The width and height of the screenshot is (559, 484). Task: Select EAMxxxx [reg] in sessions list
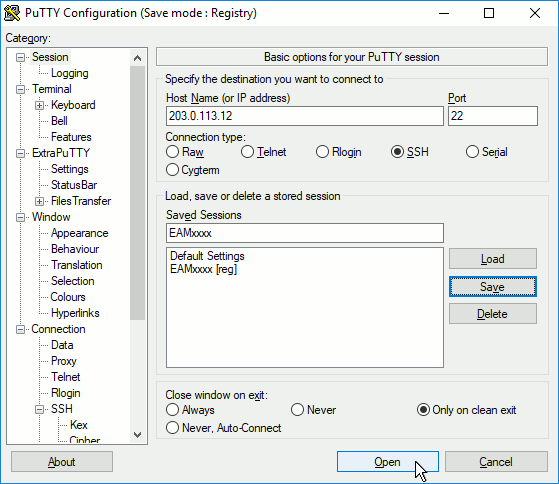coord(203,269)
